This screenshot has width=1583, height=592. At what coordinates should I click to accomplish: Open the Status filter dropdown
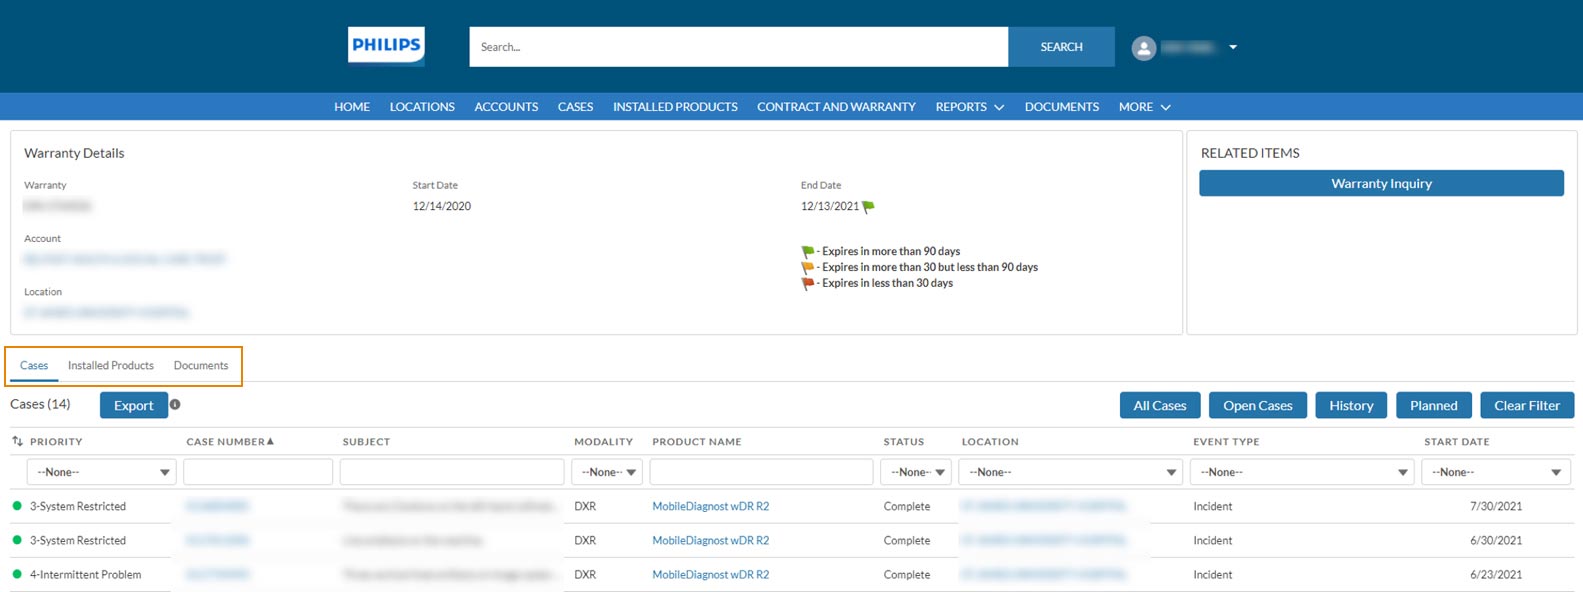916,472
